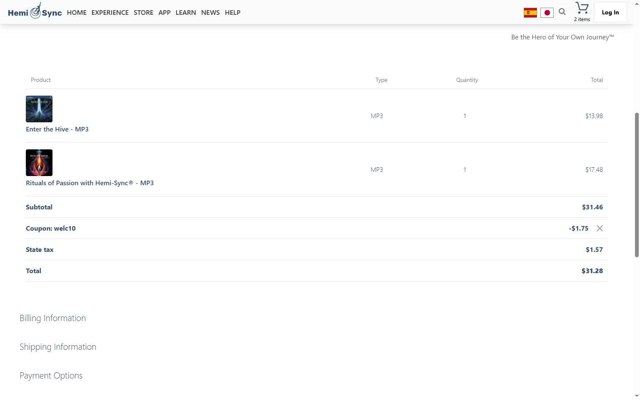This screenshot has height=400, width=640.
Task: Click the page vertical scrollbar
Action: (636, 184)
